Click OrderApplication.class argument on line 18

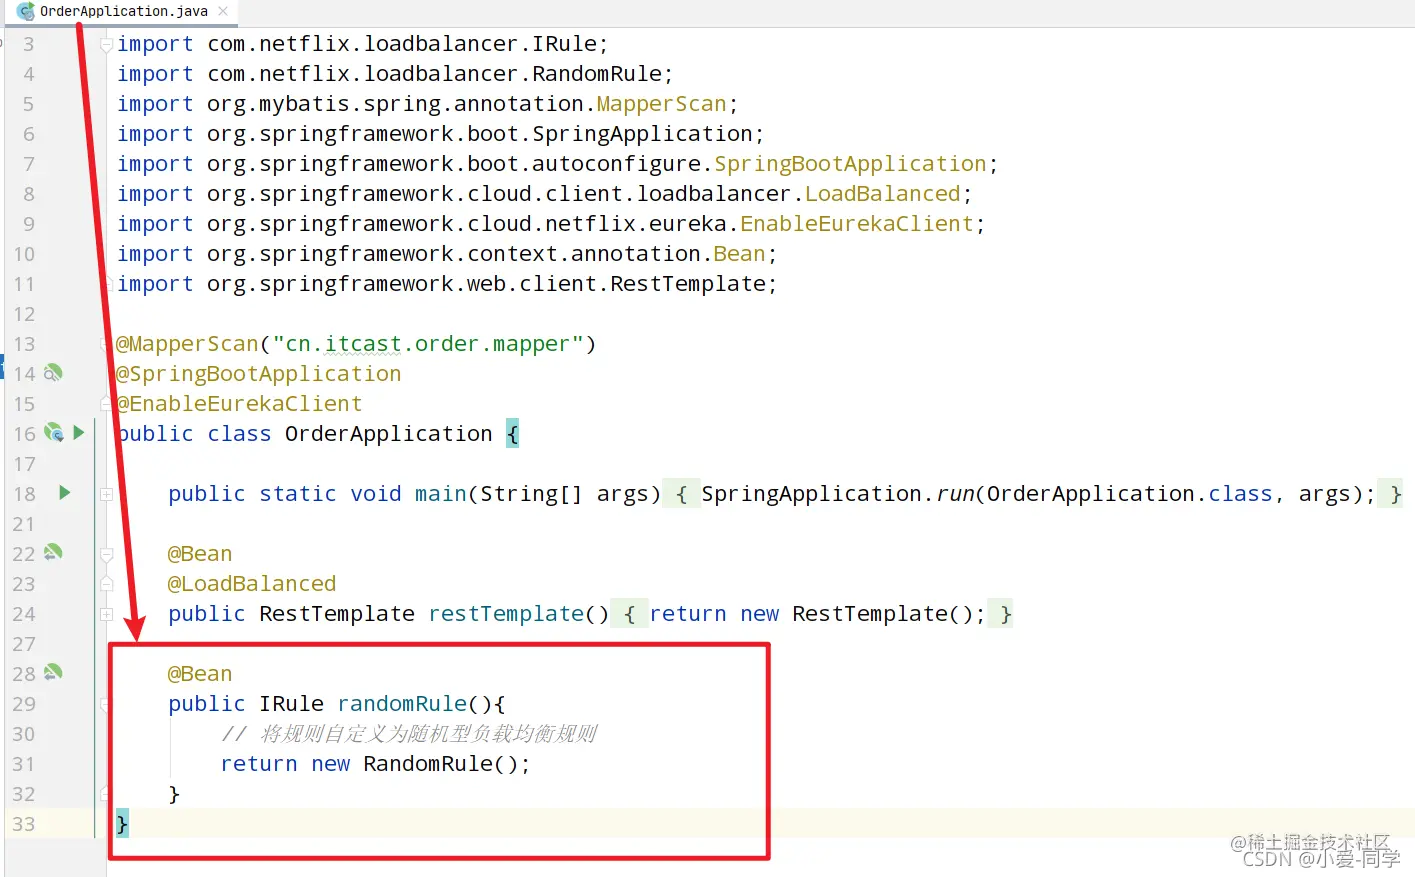[1130, 494]
